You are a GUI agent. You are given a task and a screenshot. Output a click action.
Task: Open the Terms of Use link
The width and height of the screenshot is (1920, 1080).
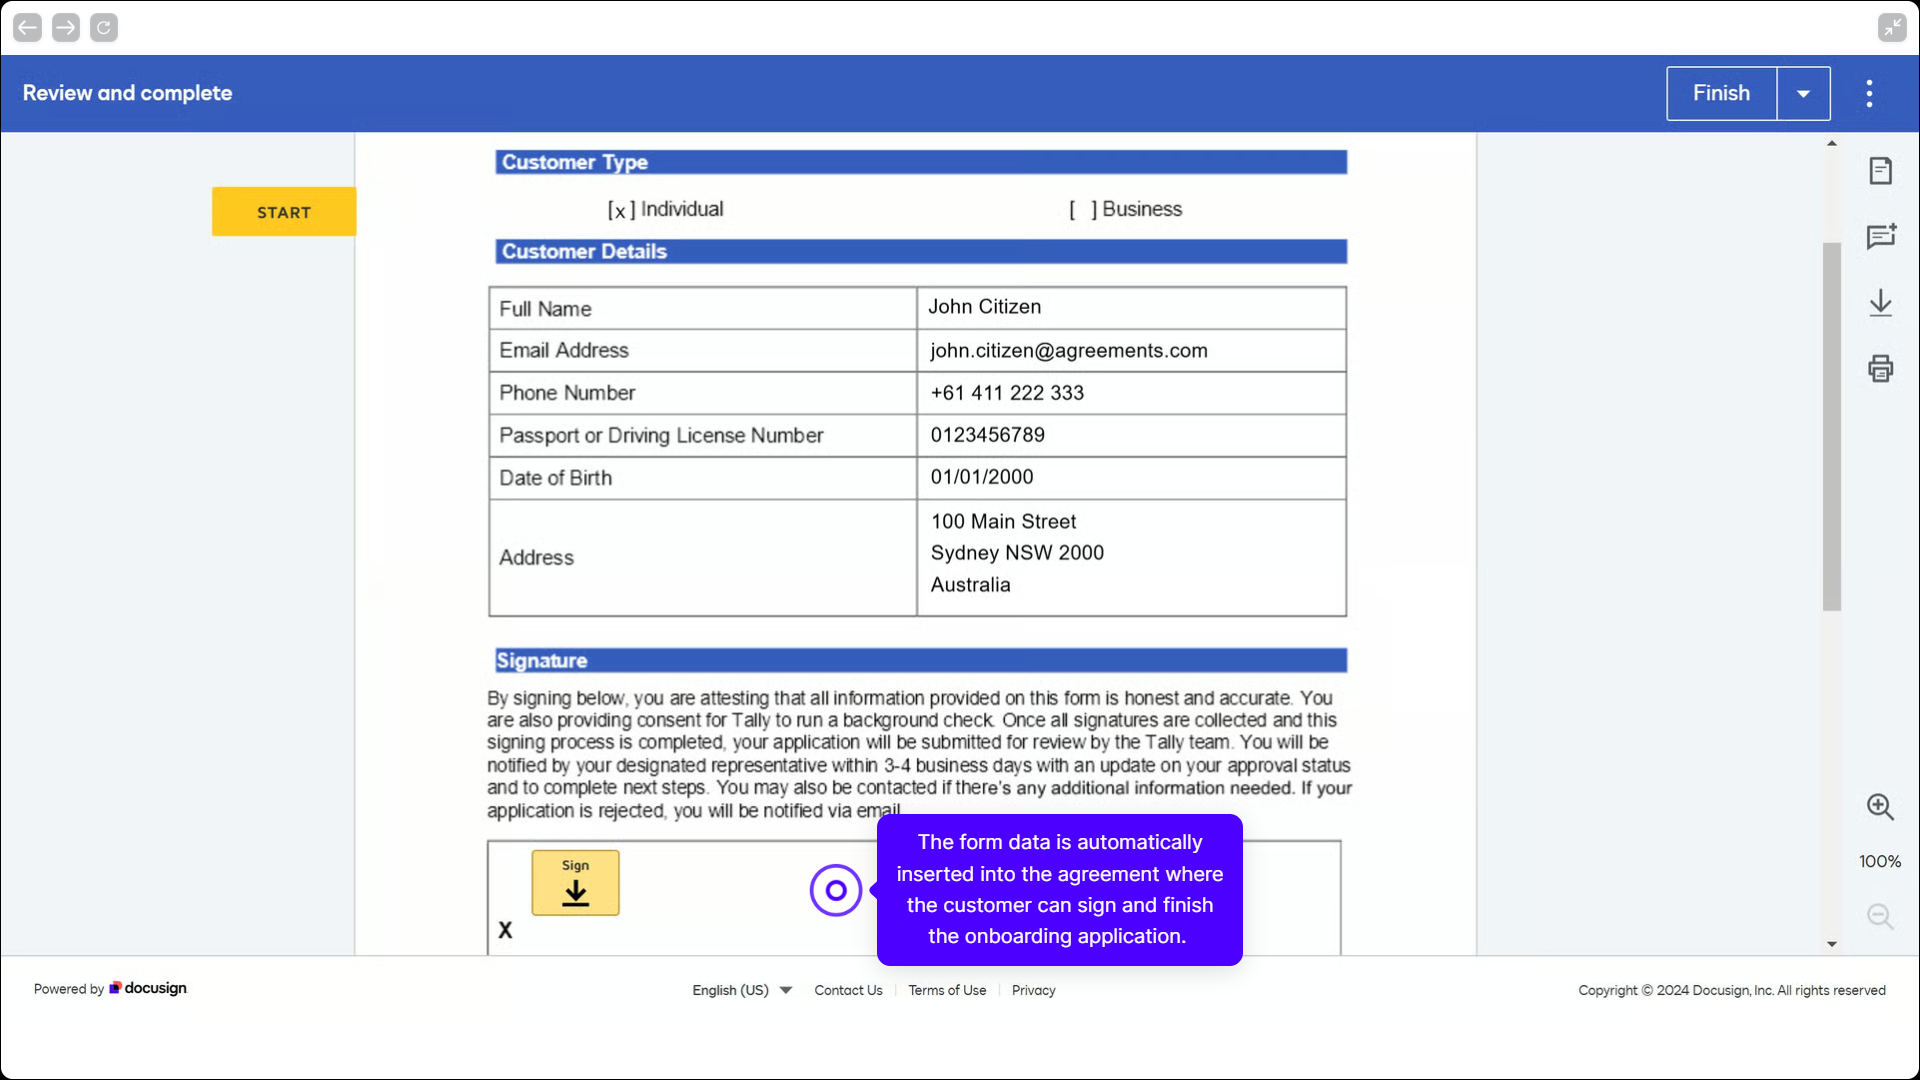point(947,990)
